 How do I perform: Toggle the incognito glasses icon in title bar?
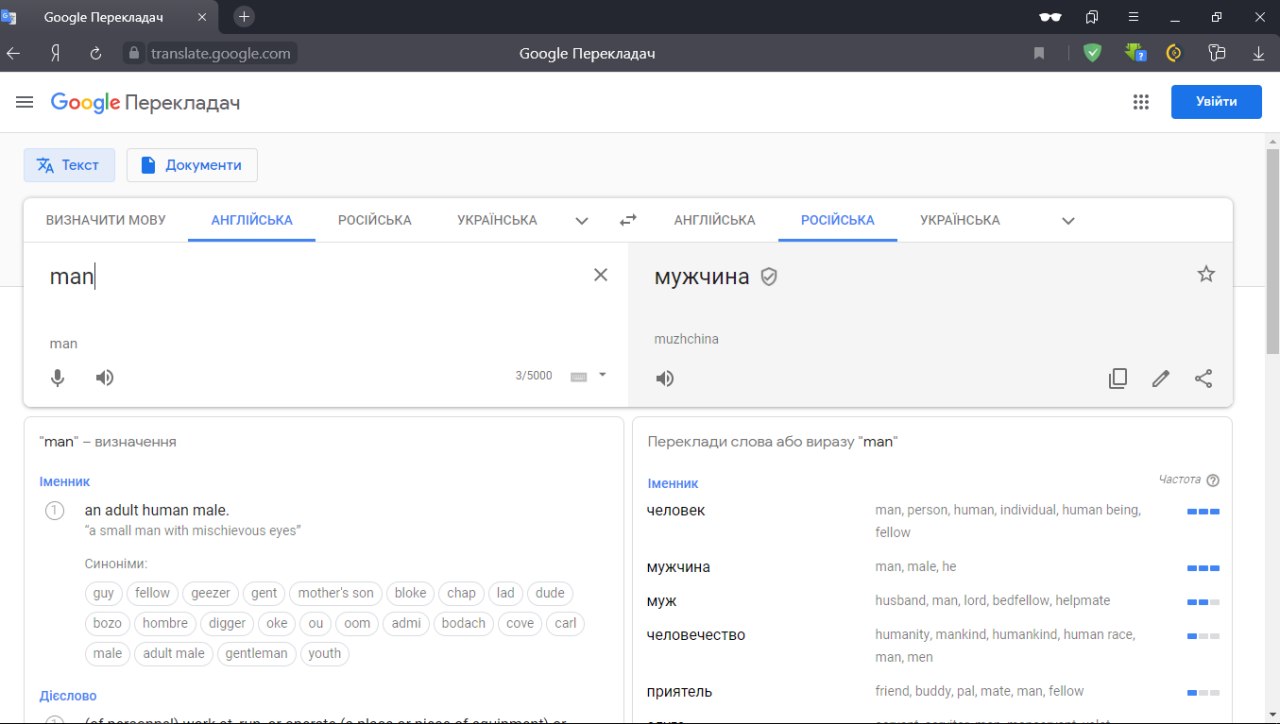click(x=1050, y=17)
